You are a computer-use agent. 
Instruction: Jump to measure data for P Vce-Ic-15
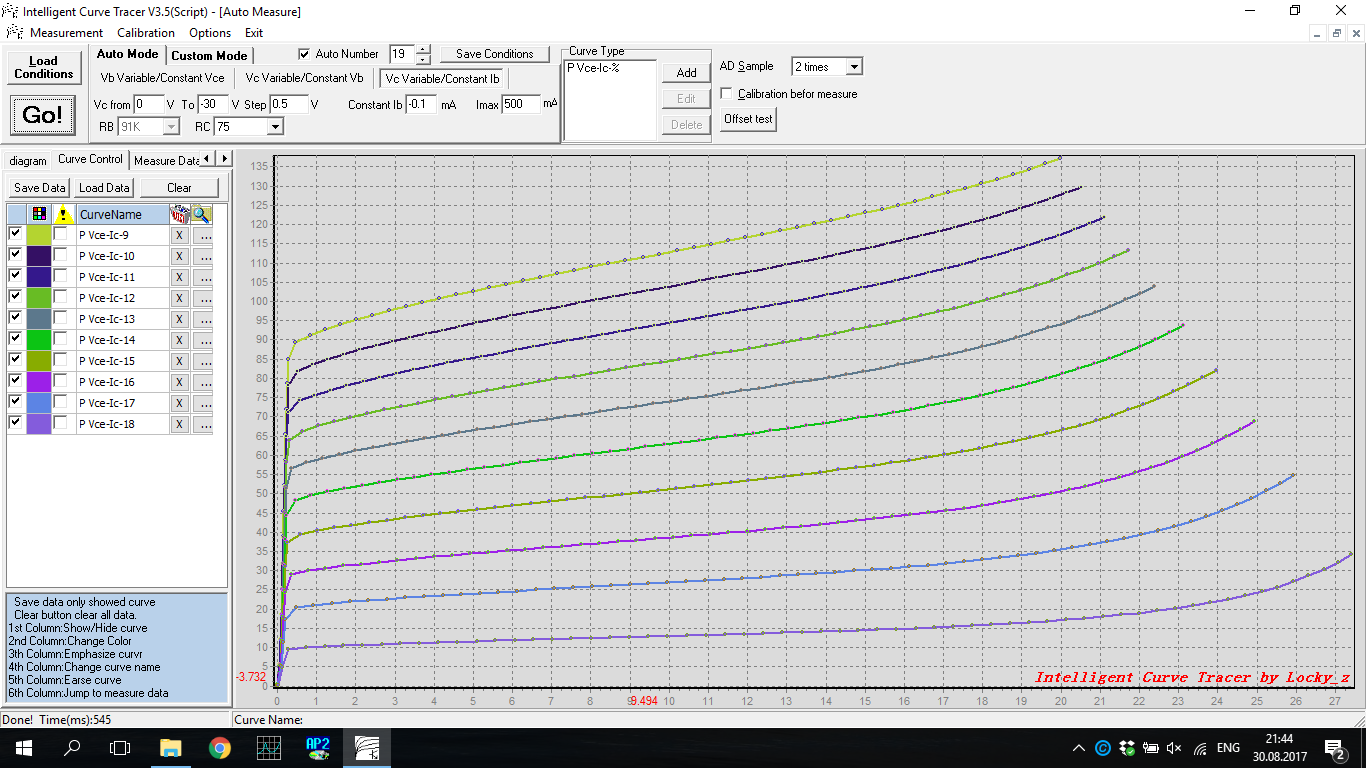[x=203, y=361]
